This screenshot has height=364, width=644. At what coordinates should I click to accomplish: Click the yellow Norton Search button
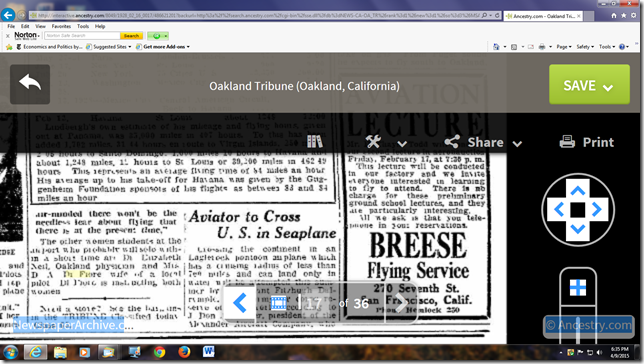click(131, 36)
